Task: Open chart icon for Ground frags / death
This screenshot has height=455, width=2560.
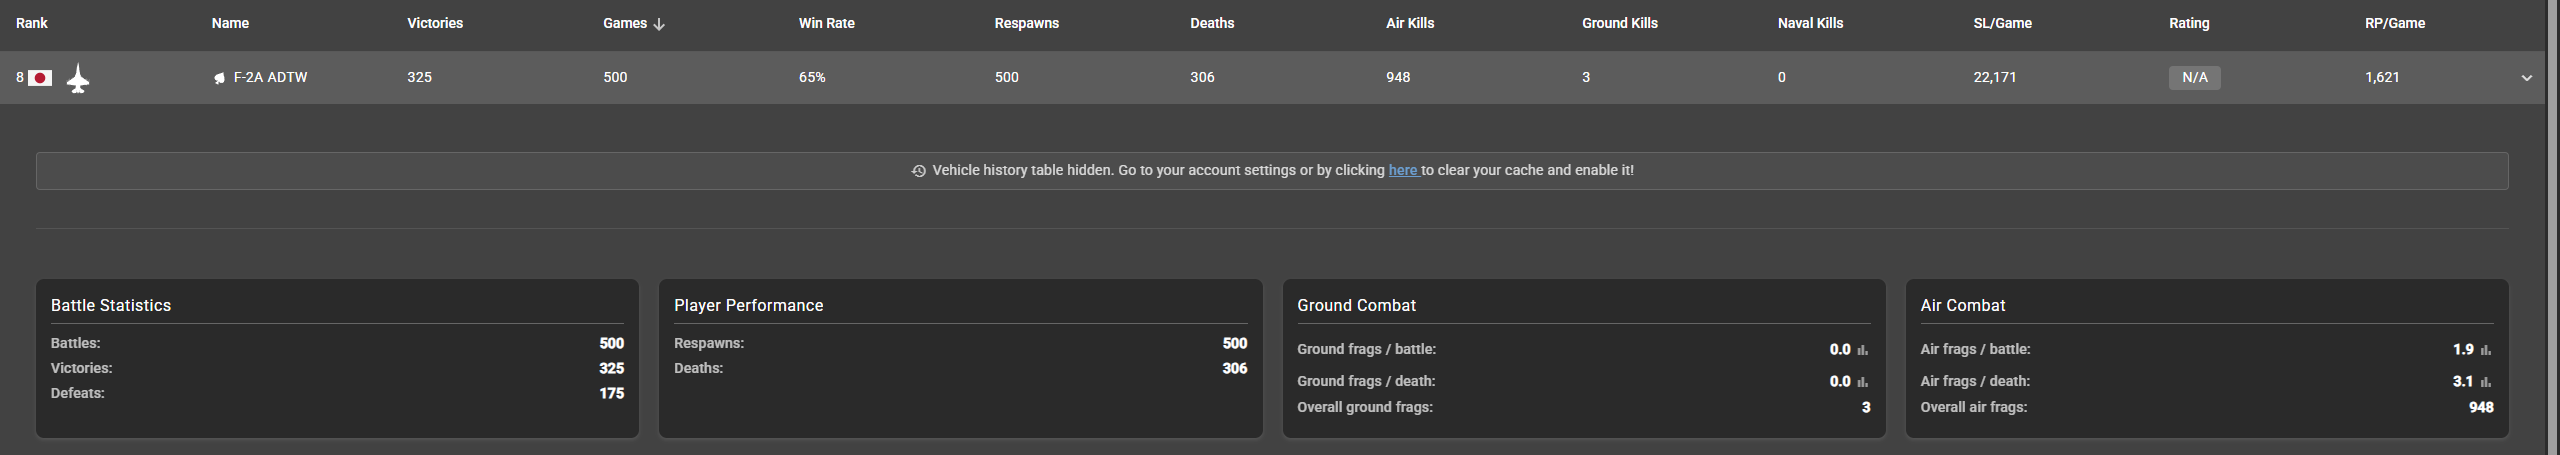Action: [1862, 382]
